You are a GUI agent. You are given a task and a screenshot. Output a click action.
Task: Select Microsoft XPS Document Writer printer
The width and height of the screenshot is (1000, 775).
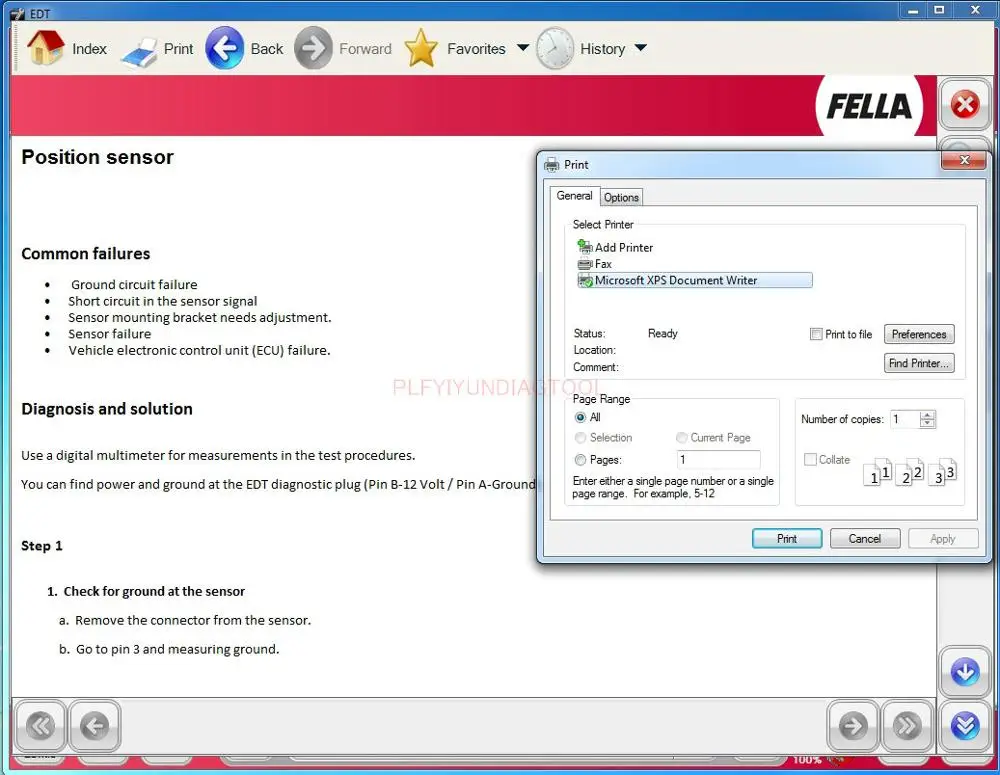(695, 281)
